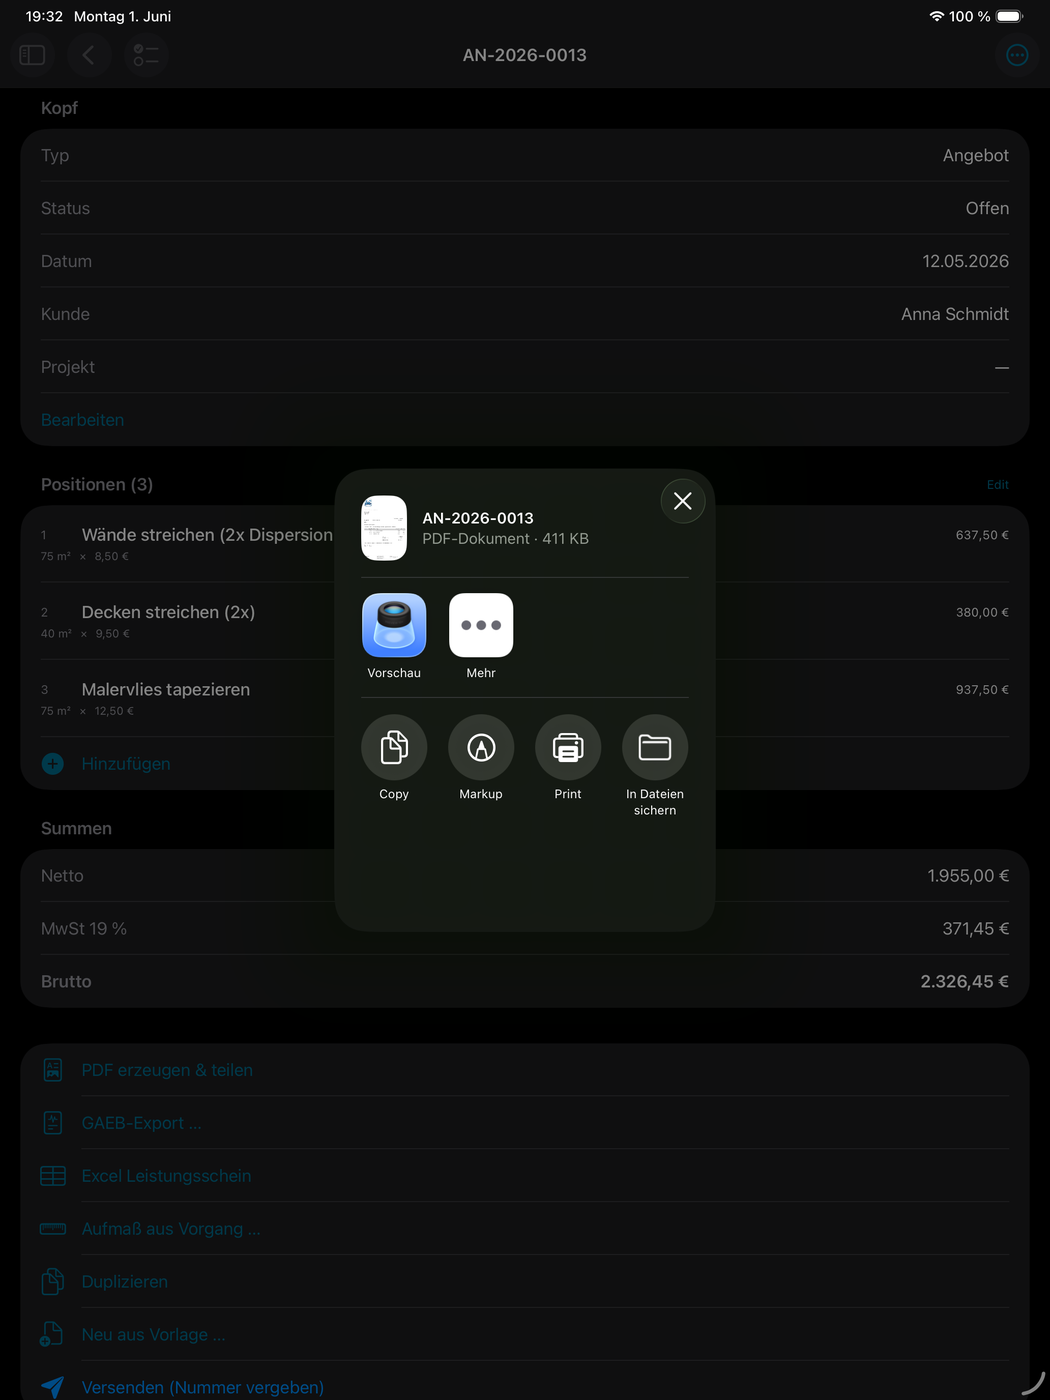The image size is (1050, 1400).
Task: Click the GAEB-Export file icon
Action: pyautogui.click(x=53, y=1123)
